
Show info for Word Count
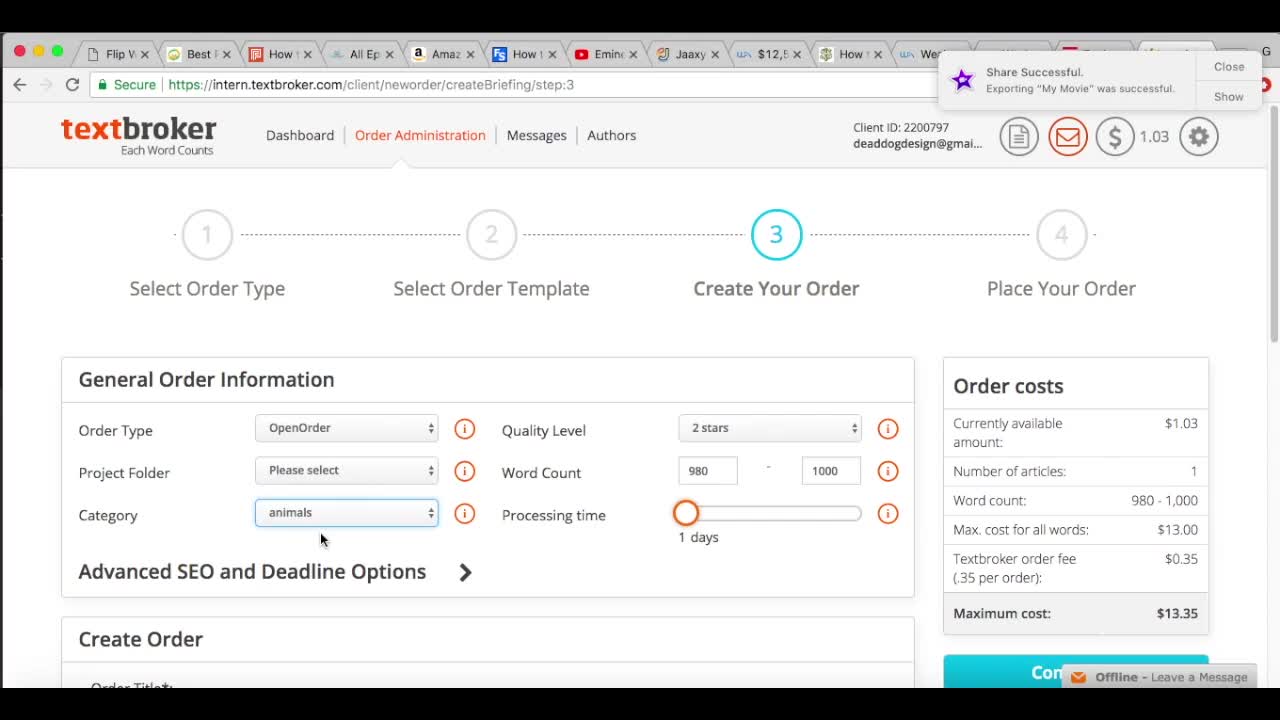[888, 471]
